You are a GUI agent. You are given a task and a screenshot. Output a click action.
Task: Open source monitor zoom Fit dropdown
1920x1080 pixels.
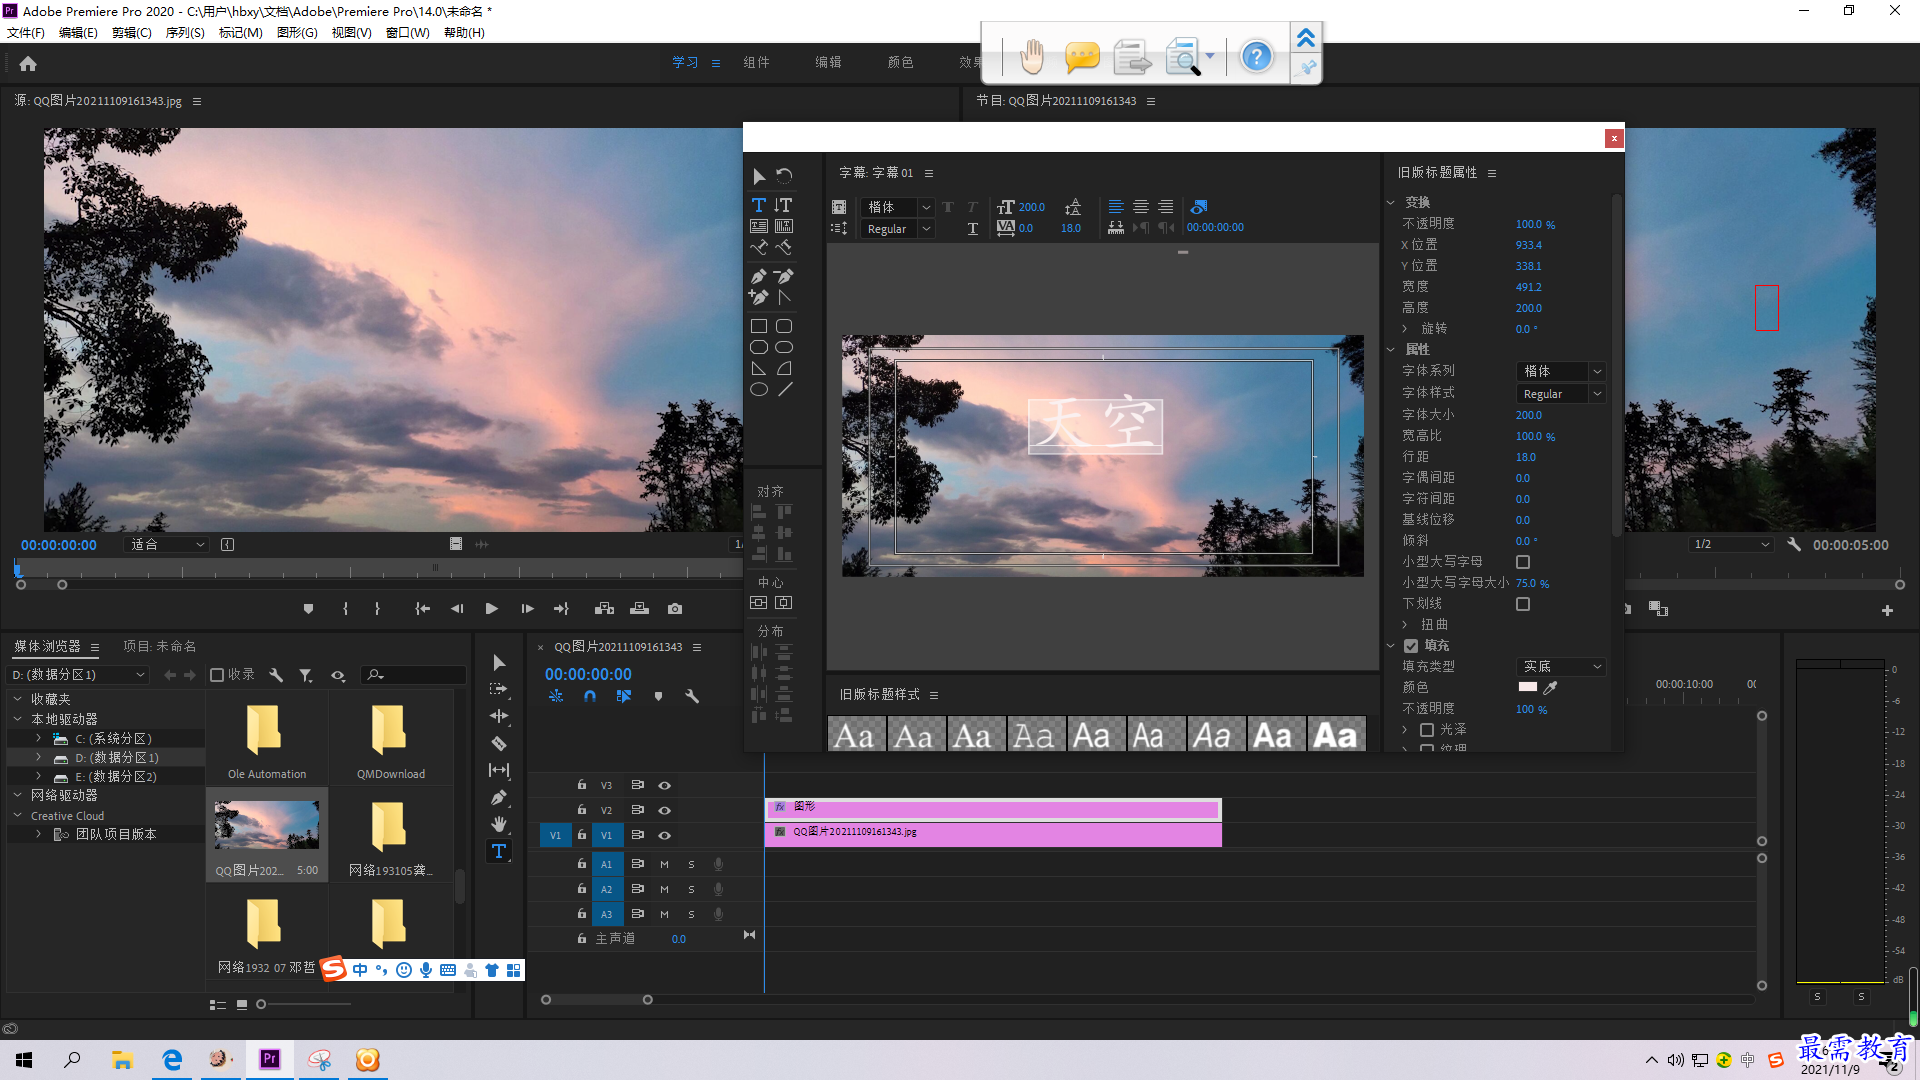coord(167,545)
